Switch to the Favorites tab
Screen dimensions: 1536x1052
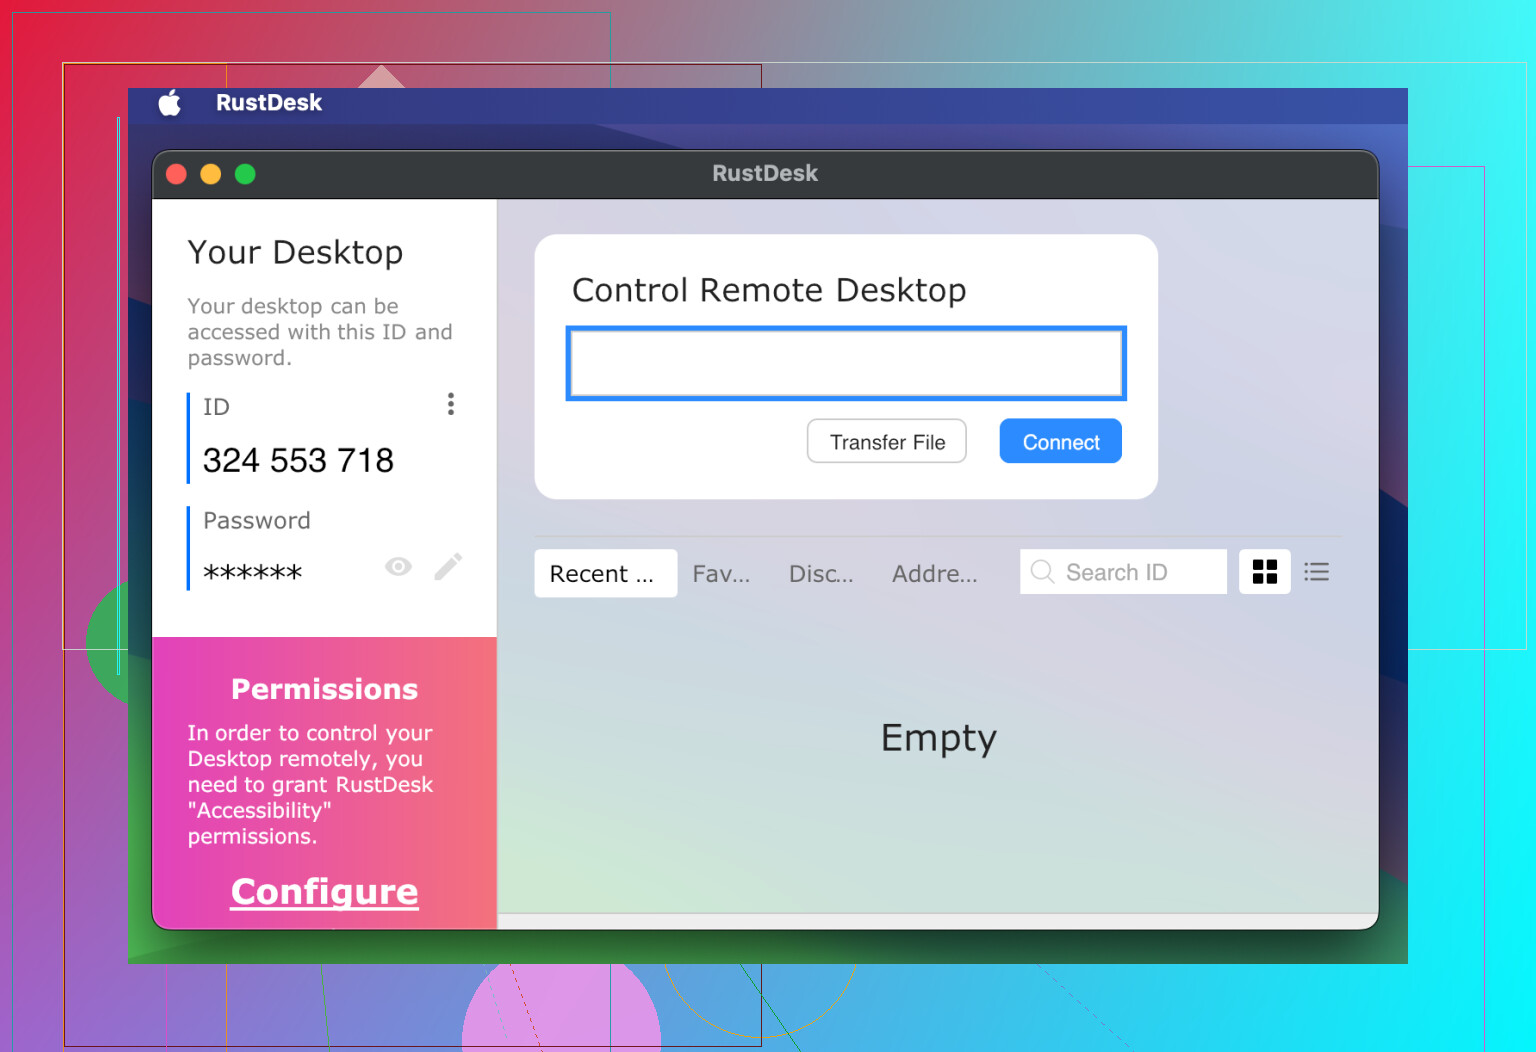point(721,574)
